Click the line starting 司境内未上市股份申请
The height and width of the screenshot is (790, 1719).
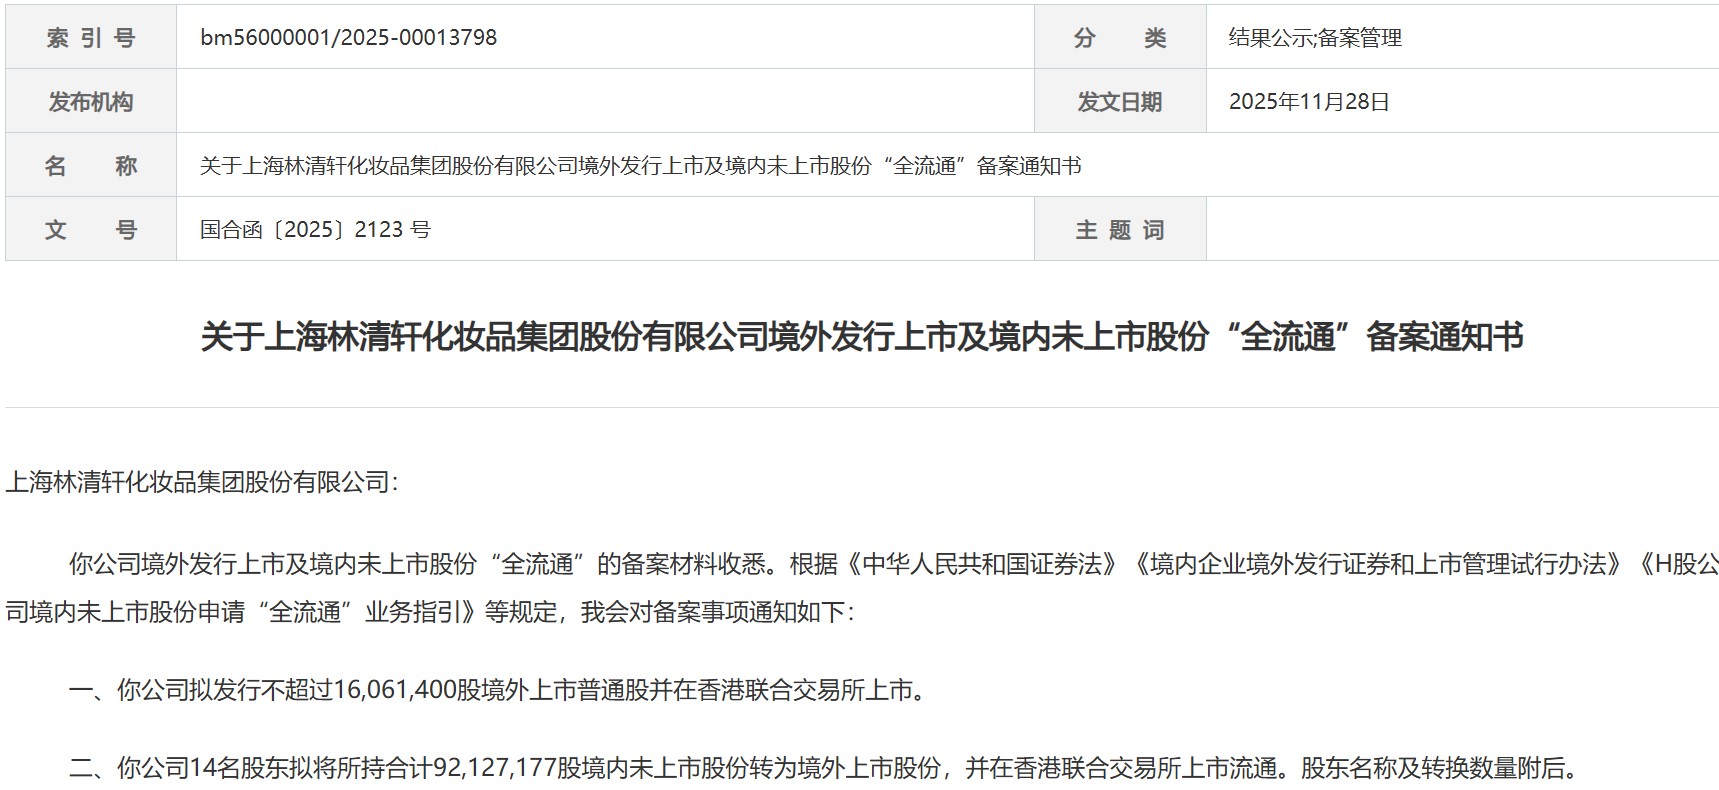tap(430, 612)
